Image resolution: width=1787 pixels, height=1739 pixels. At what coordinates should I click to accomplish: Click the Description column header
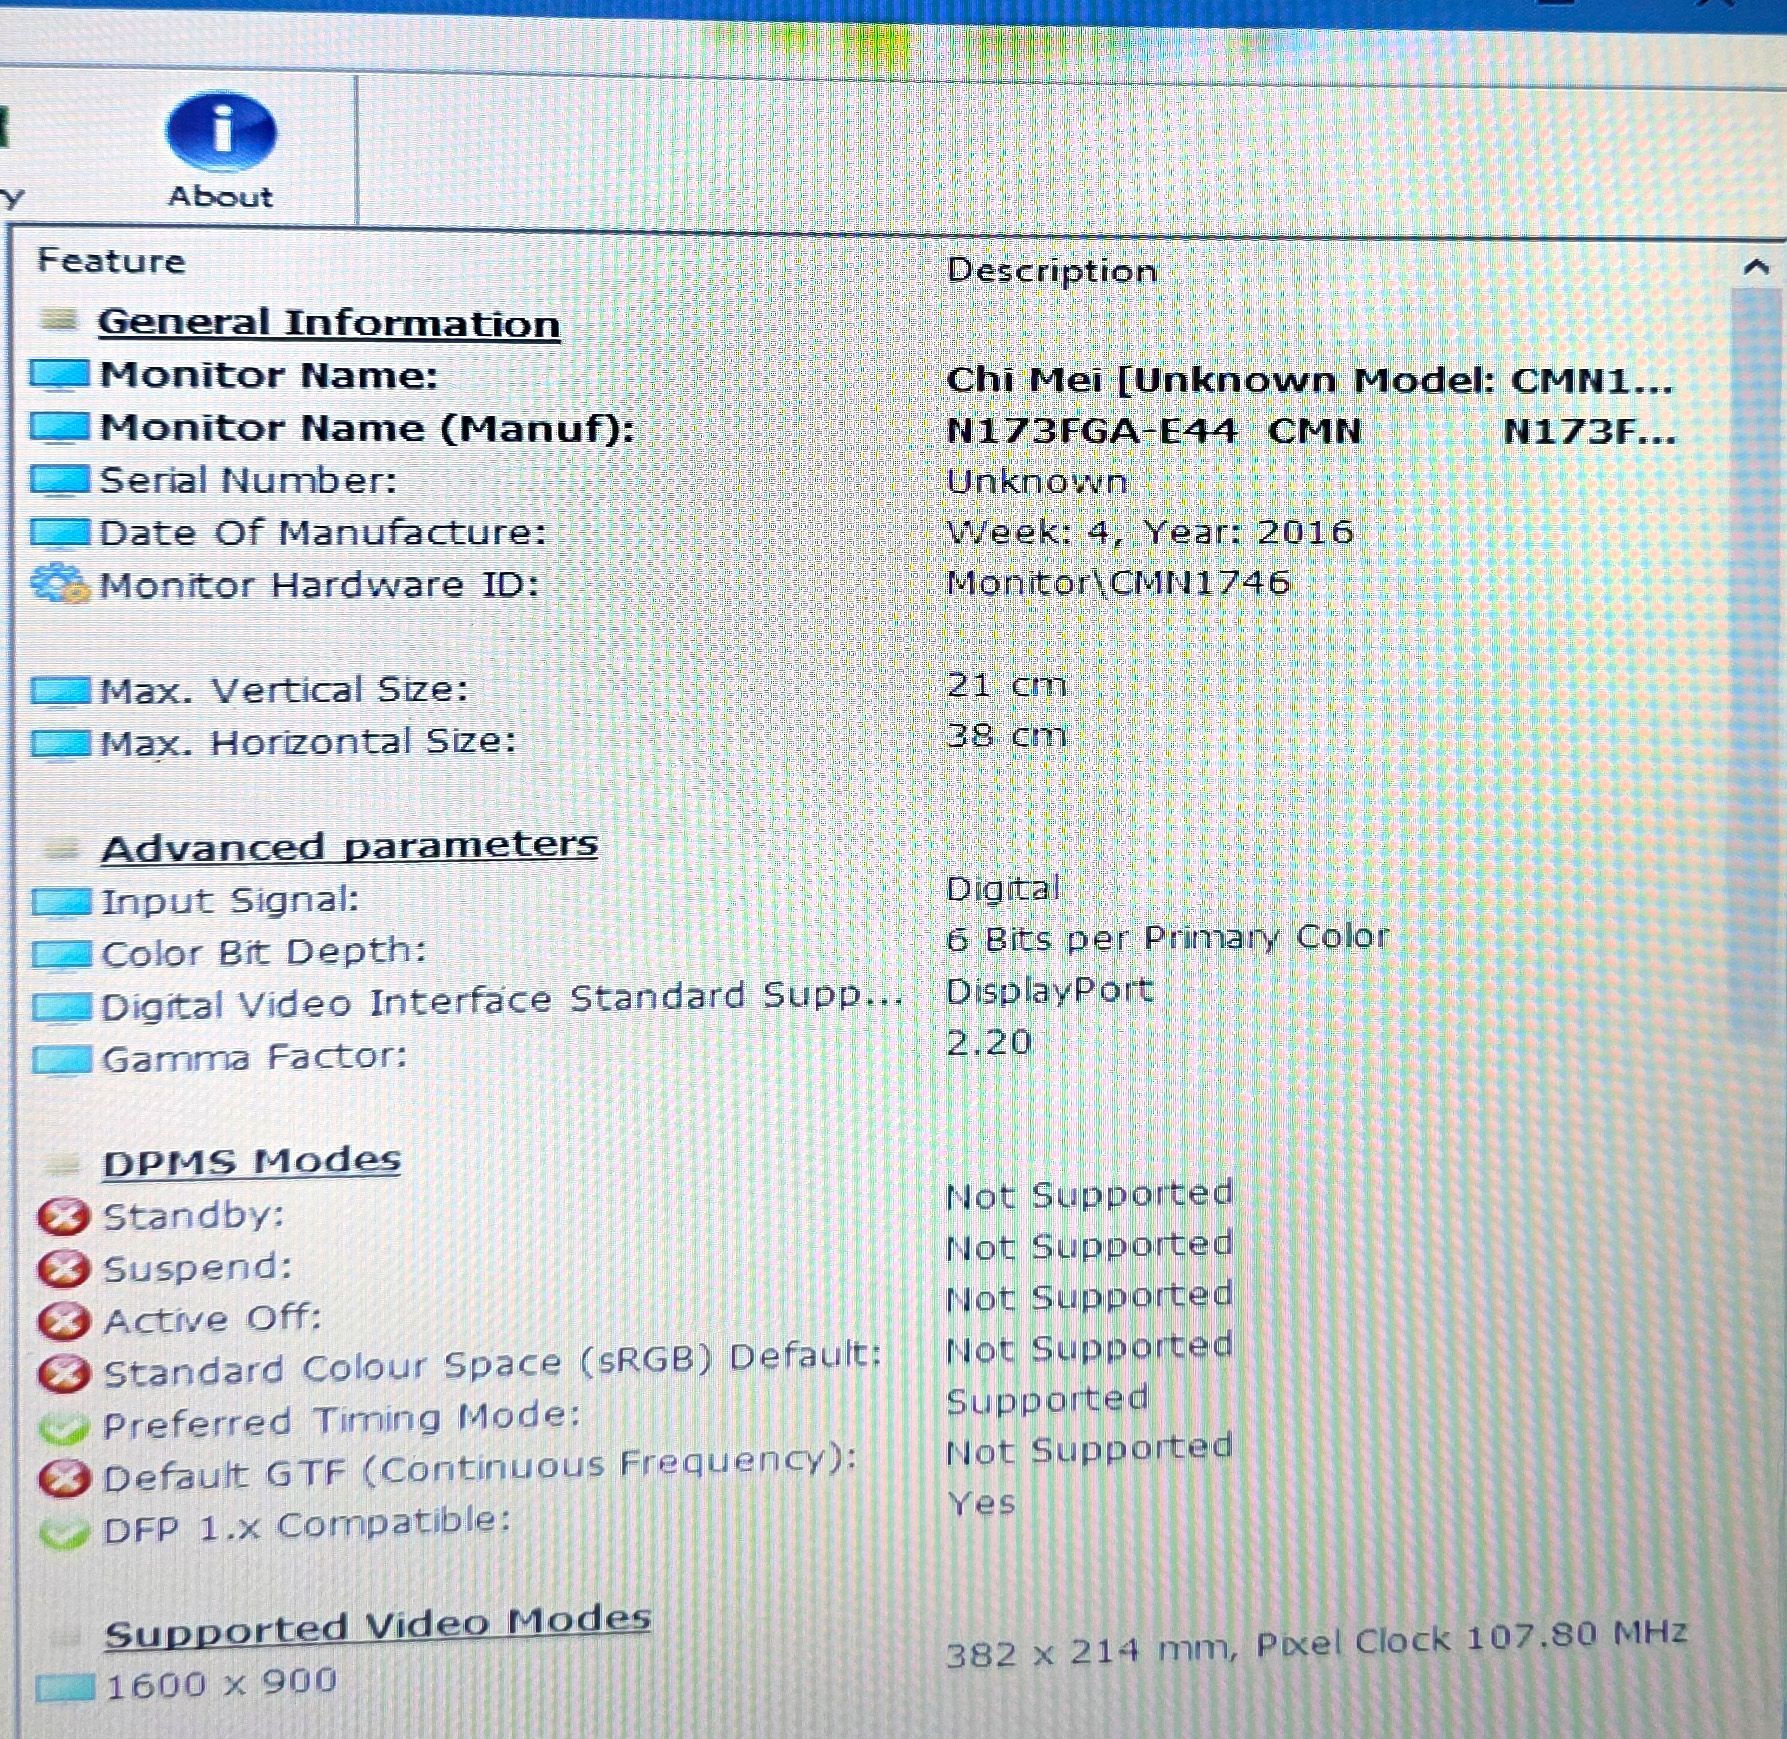[1052, 270]
